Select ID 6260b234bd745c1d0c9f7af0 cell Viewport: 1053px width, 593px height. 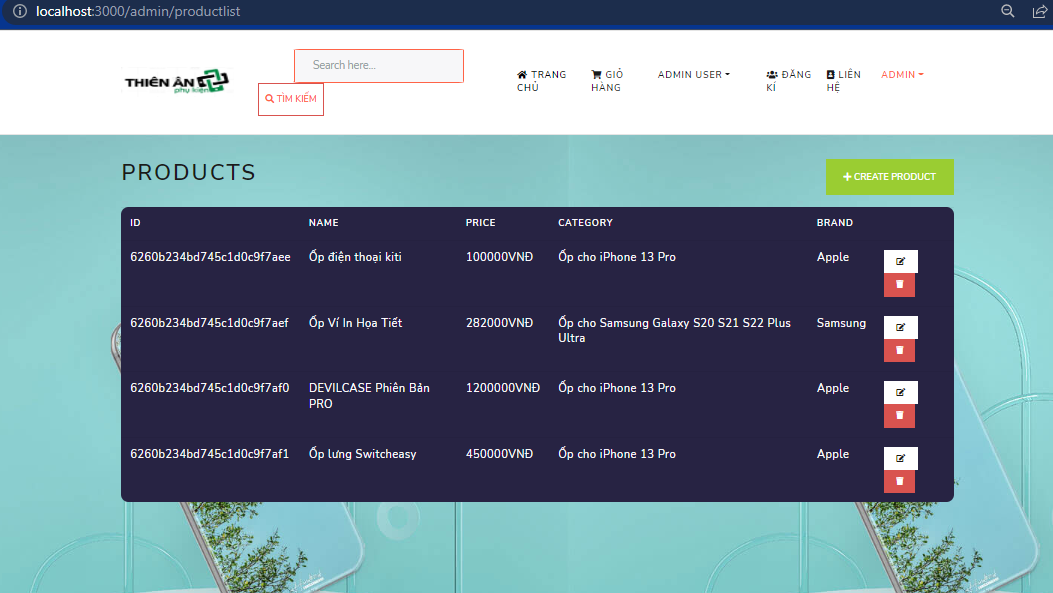tap(210, 387)
